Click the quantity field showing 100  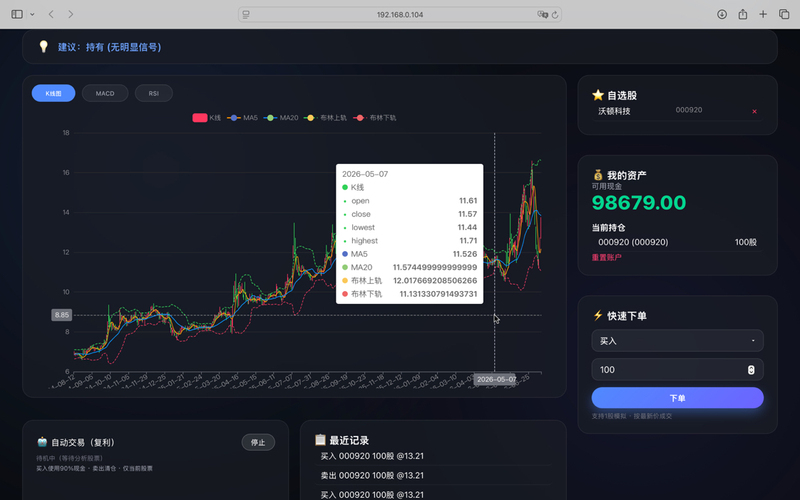678,370
